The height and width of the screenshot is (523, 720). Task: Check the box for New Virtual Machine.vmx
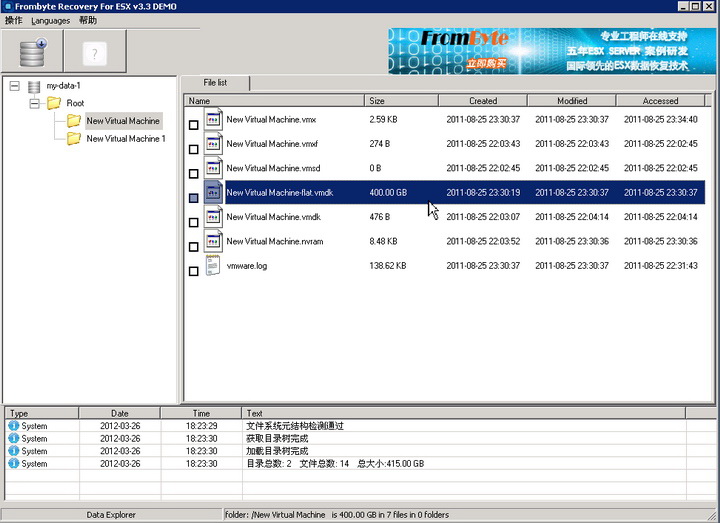(x=194, y=125)
